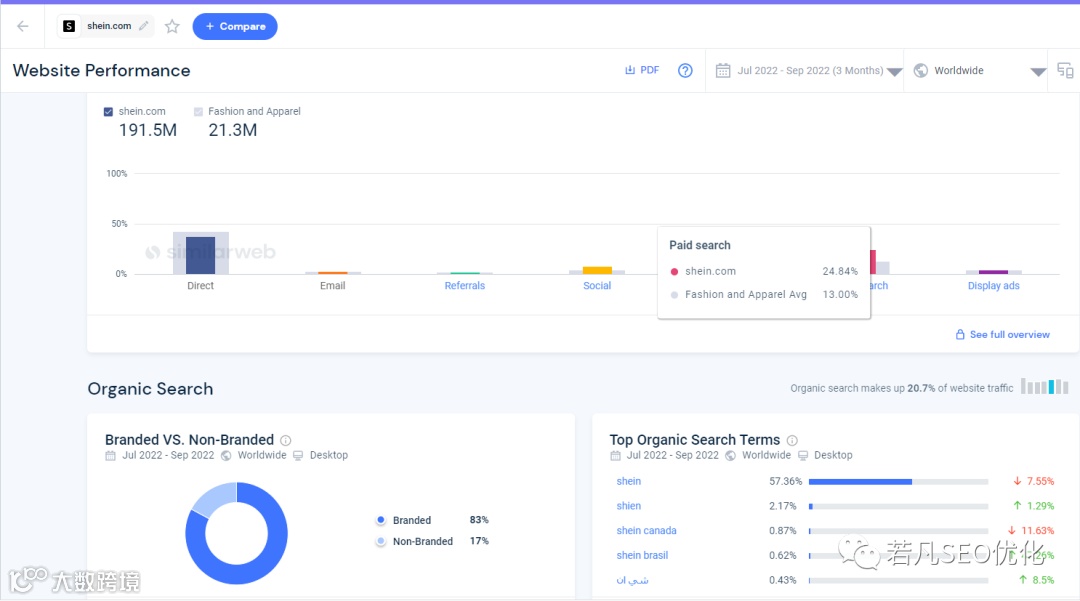Click the Branded legend dot
1080x601 pixels.
coord(381,520)
